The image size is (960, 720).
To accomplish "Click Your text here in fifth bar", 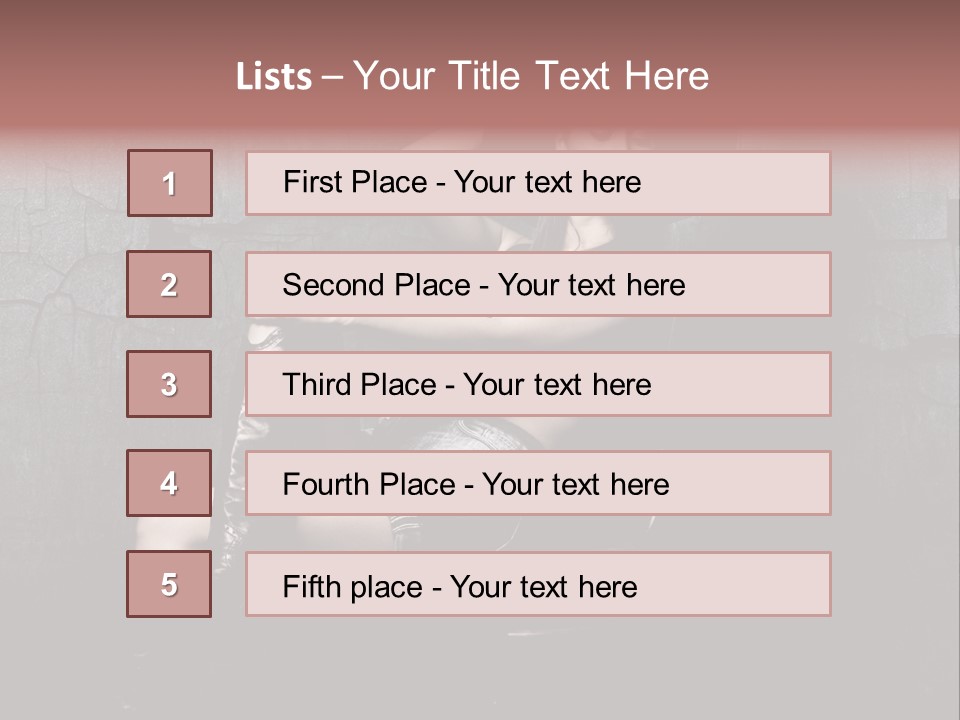I will click(x=544, y=587).
